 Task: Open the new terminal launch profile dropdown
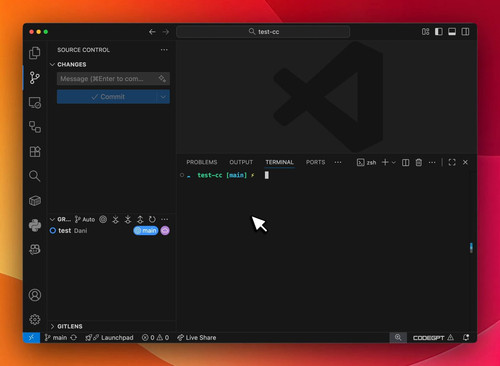[394, 162]
